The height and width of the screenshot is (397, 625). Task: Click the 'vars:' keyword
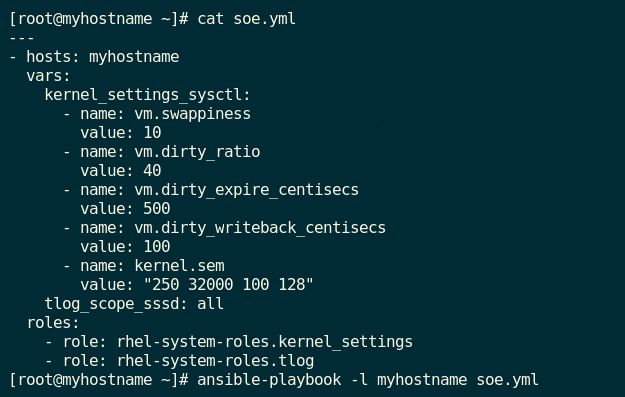[x=48, y=76]
